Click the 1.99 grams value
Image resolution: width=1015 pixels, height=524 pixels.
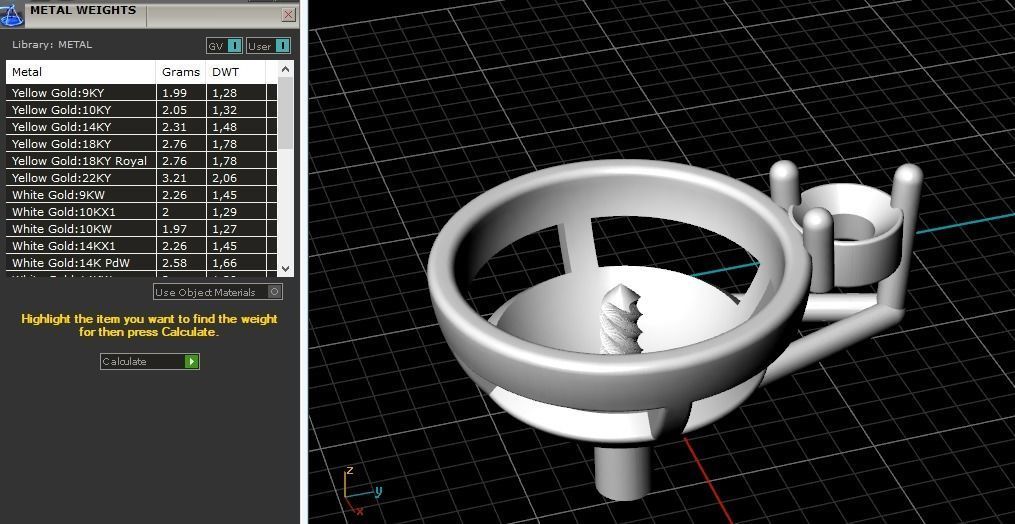pyautogui.click(x=174, y=93)
